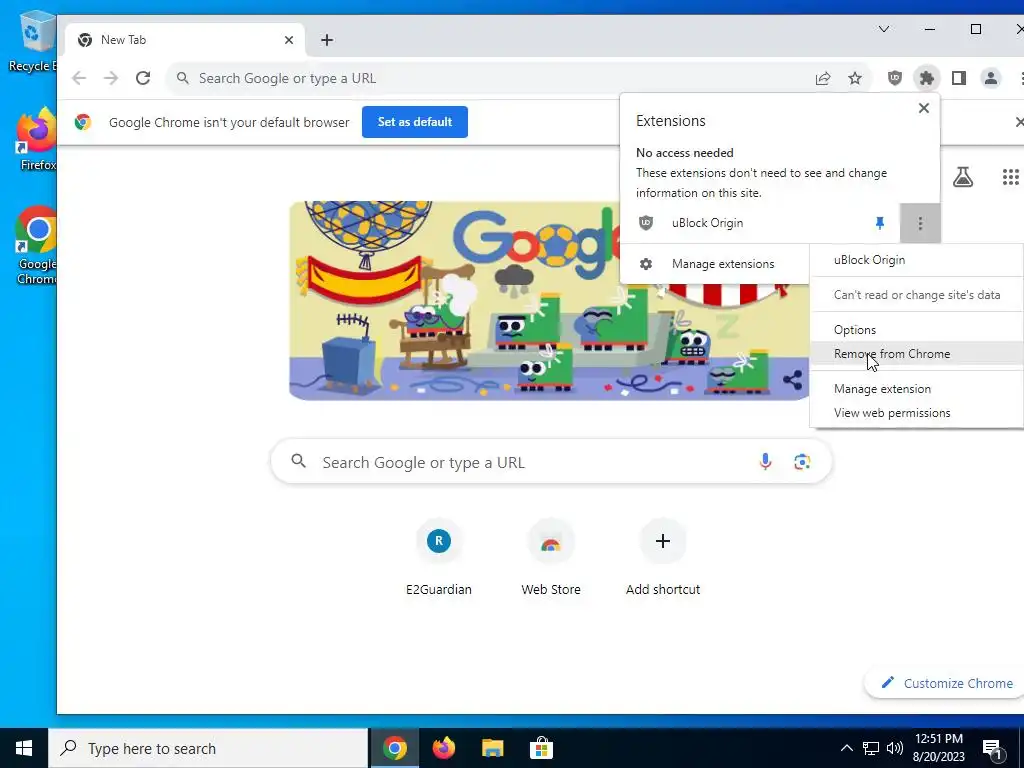This screenshot has height=768, width=1024.
Task: Open Firefox from the taskbar
Action: (444, 748)
